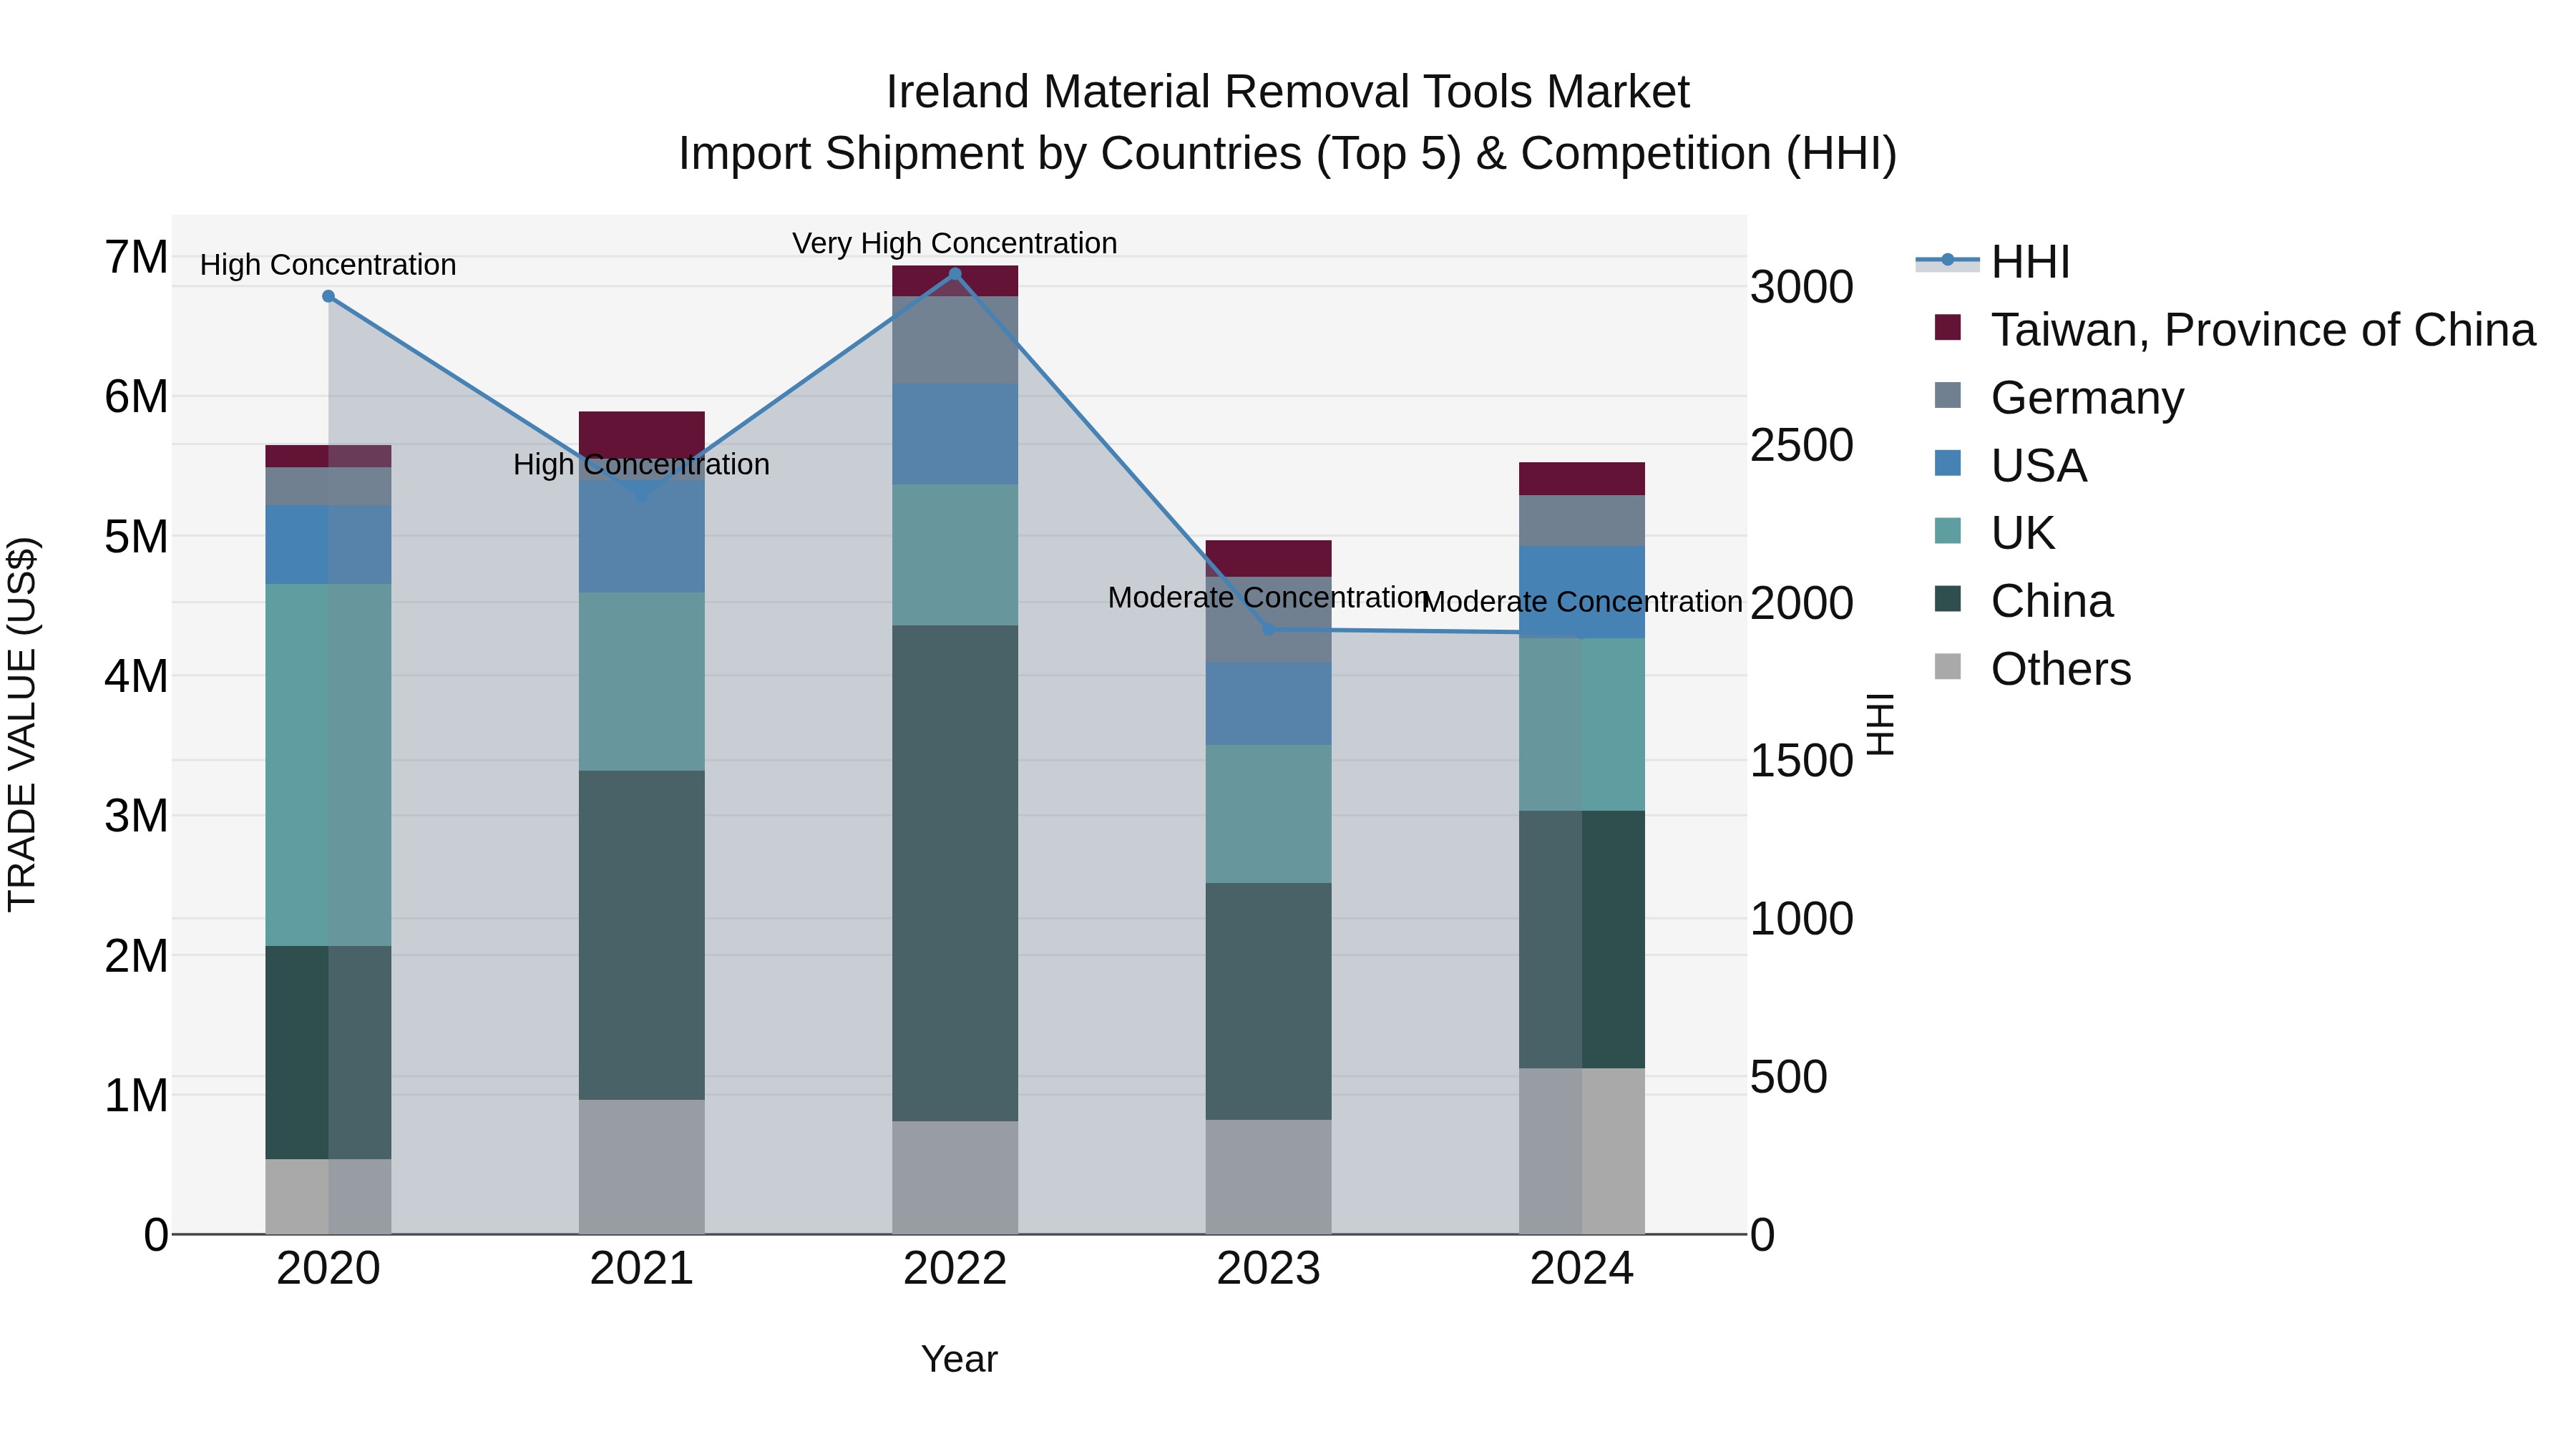Viewport: 2576px width, 1449px height.
Task: Click the gray Others legend swatch
Action: tap(1948, 666)
